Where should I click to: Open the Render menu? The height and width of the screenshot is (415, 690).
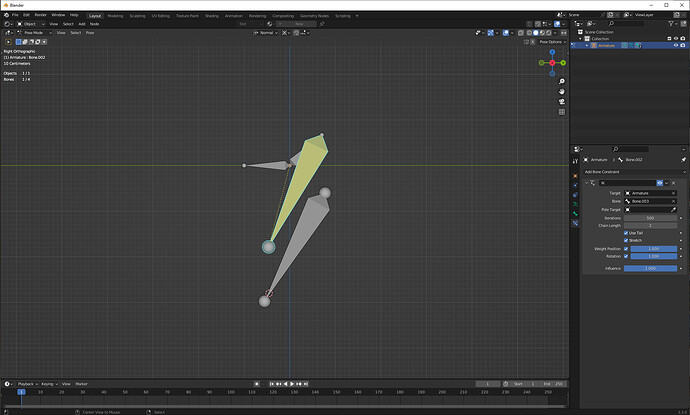click(x=40, y=15)
